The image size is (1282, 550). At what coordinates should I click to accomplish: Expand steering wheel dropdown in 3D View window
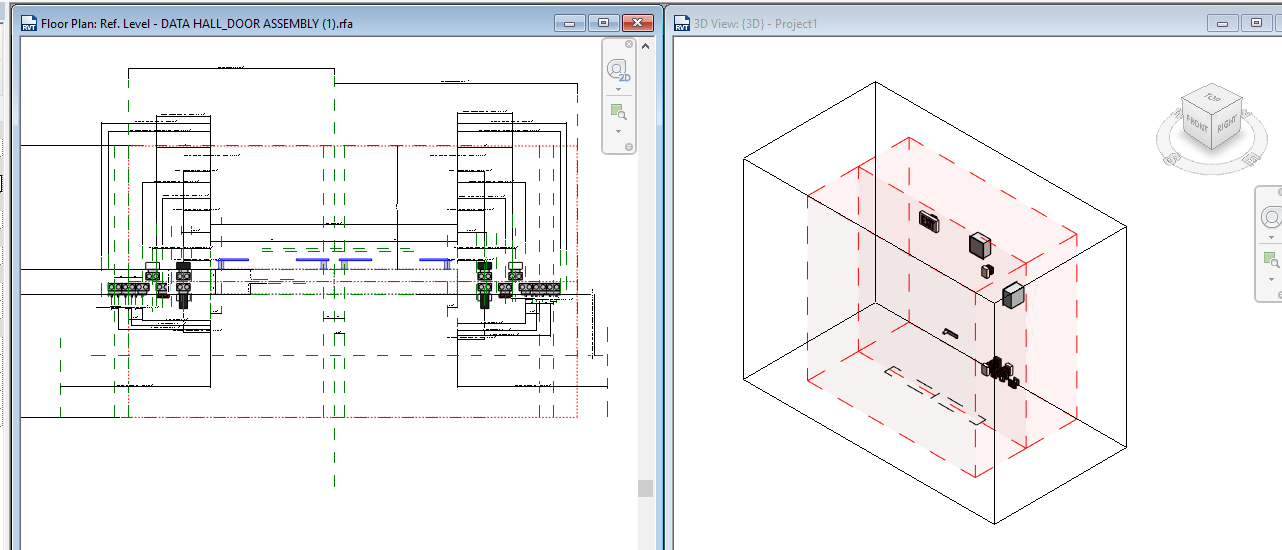coord(1272,238)
